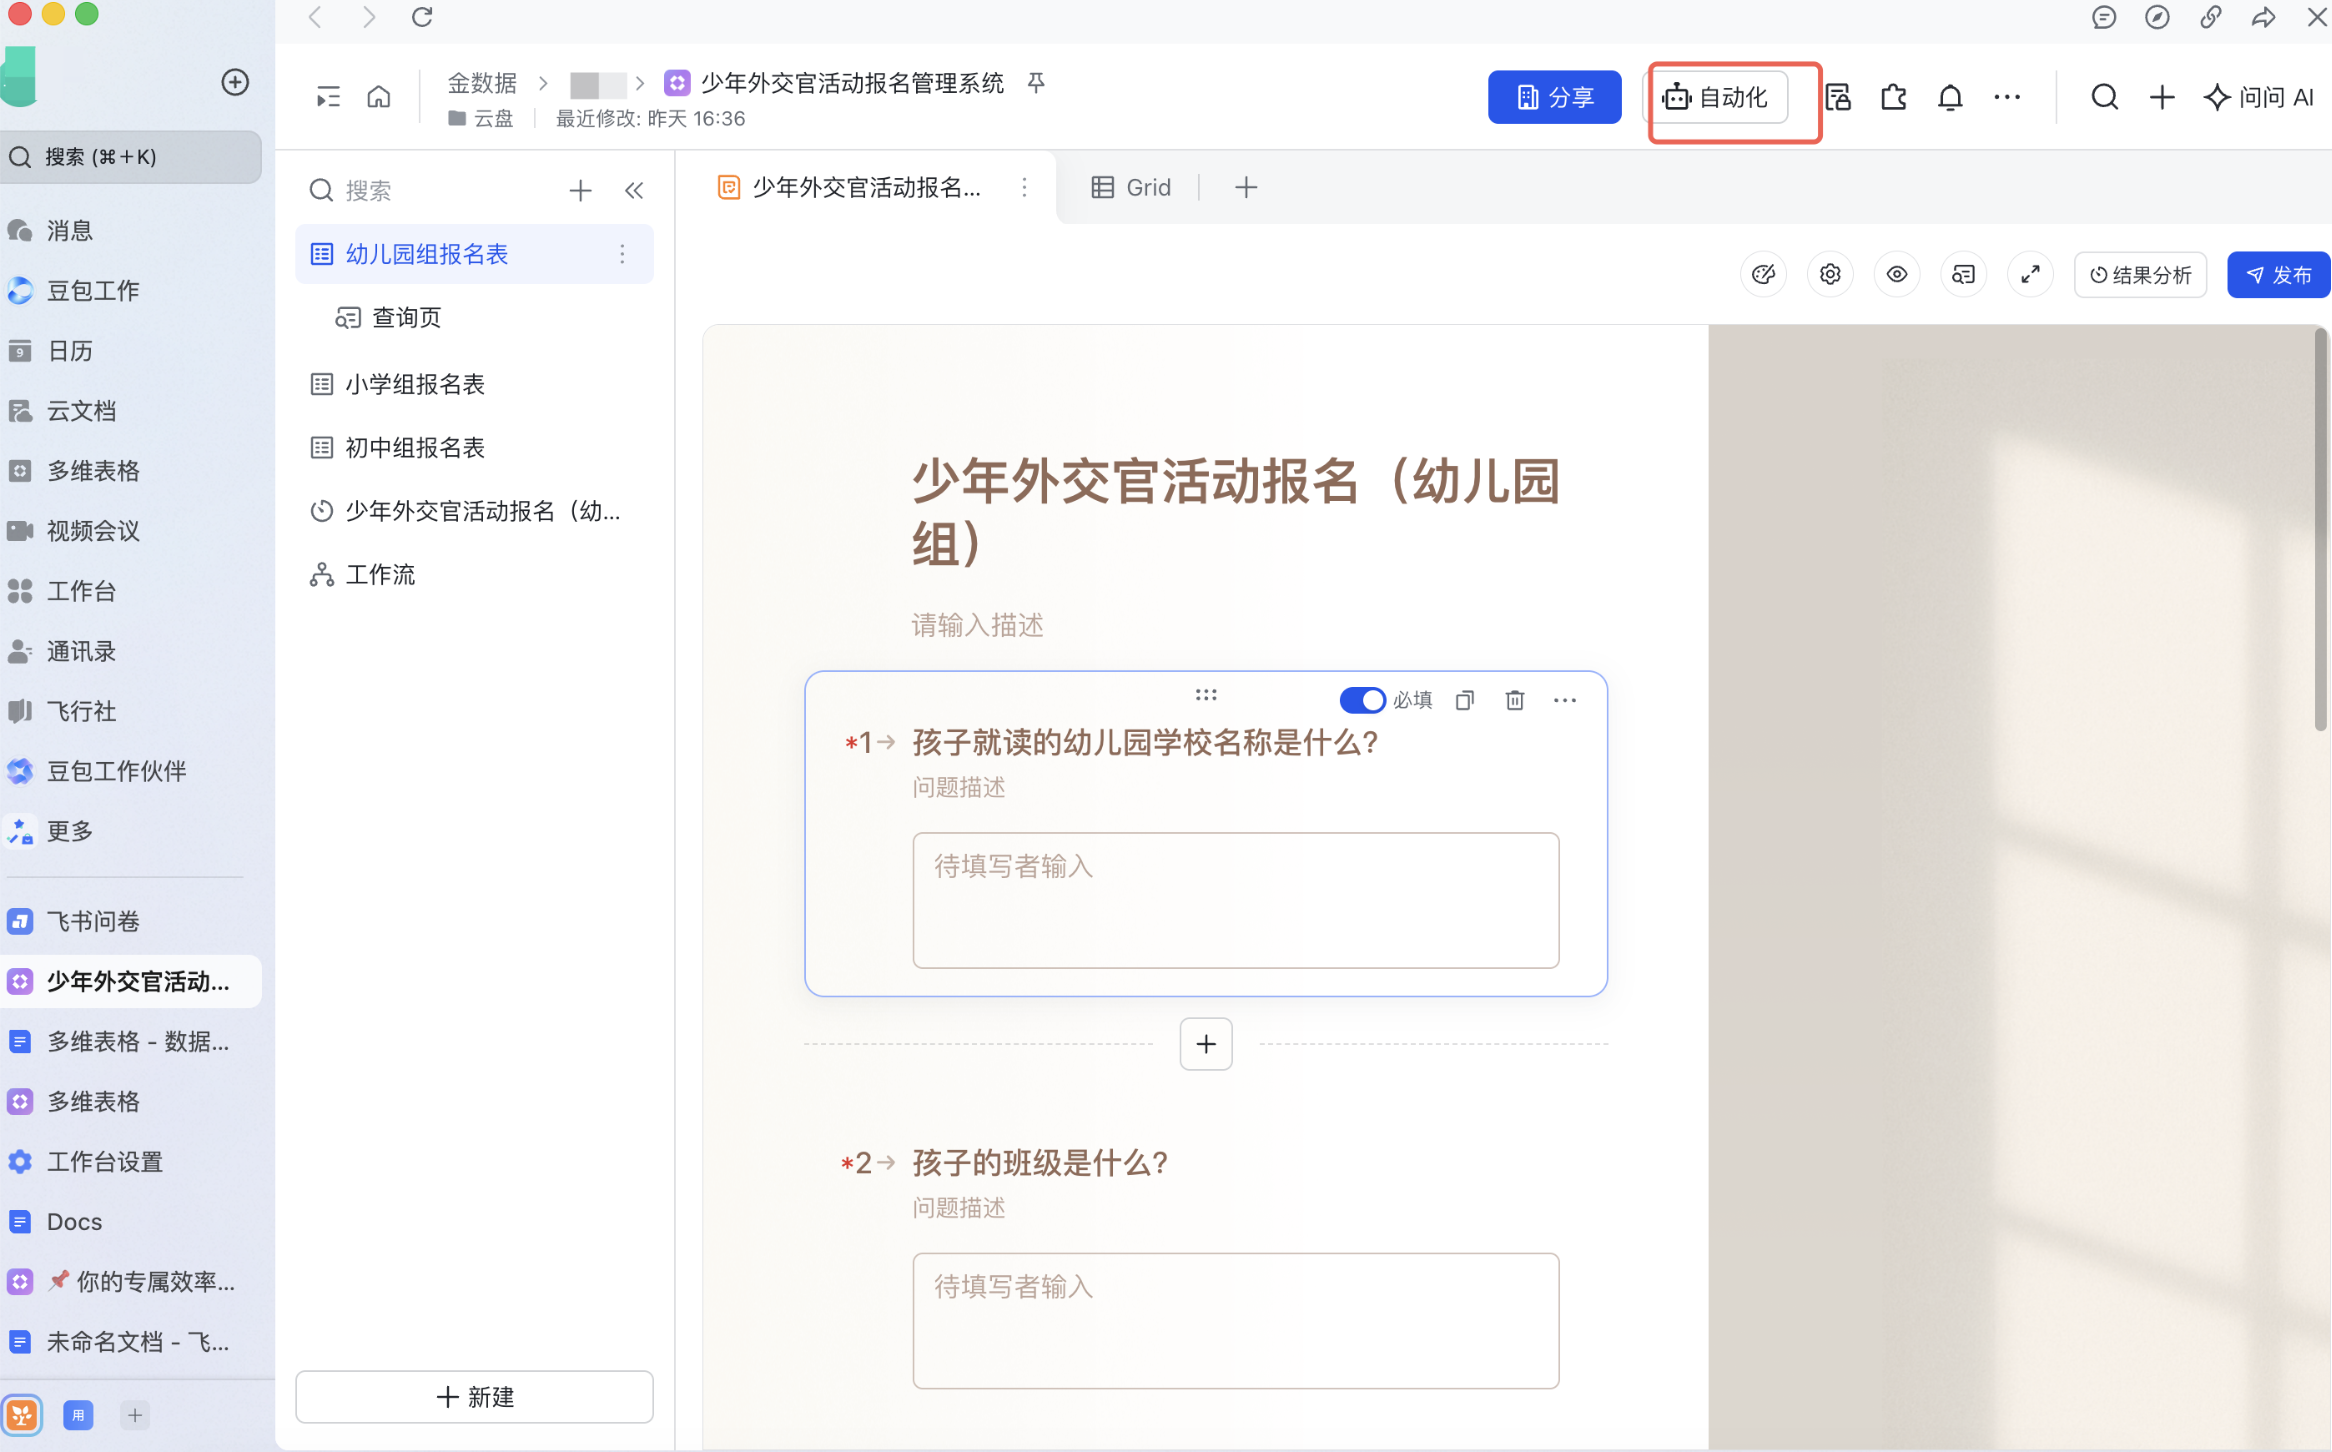Open the comment bubble icon at top right
Viewport: 2332px width, 1452px height.
tap(2104, 17)
